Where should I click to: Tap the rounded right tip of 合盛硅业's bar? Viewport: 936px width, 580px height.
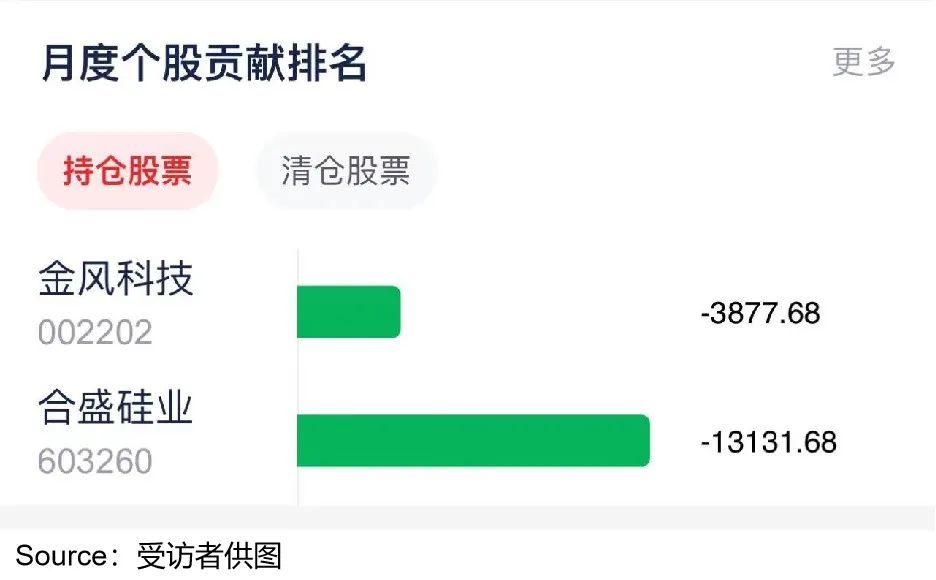[x=644, y=441]
